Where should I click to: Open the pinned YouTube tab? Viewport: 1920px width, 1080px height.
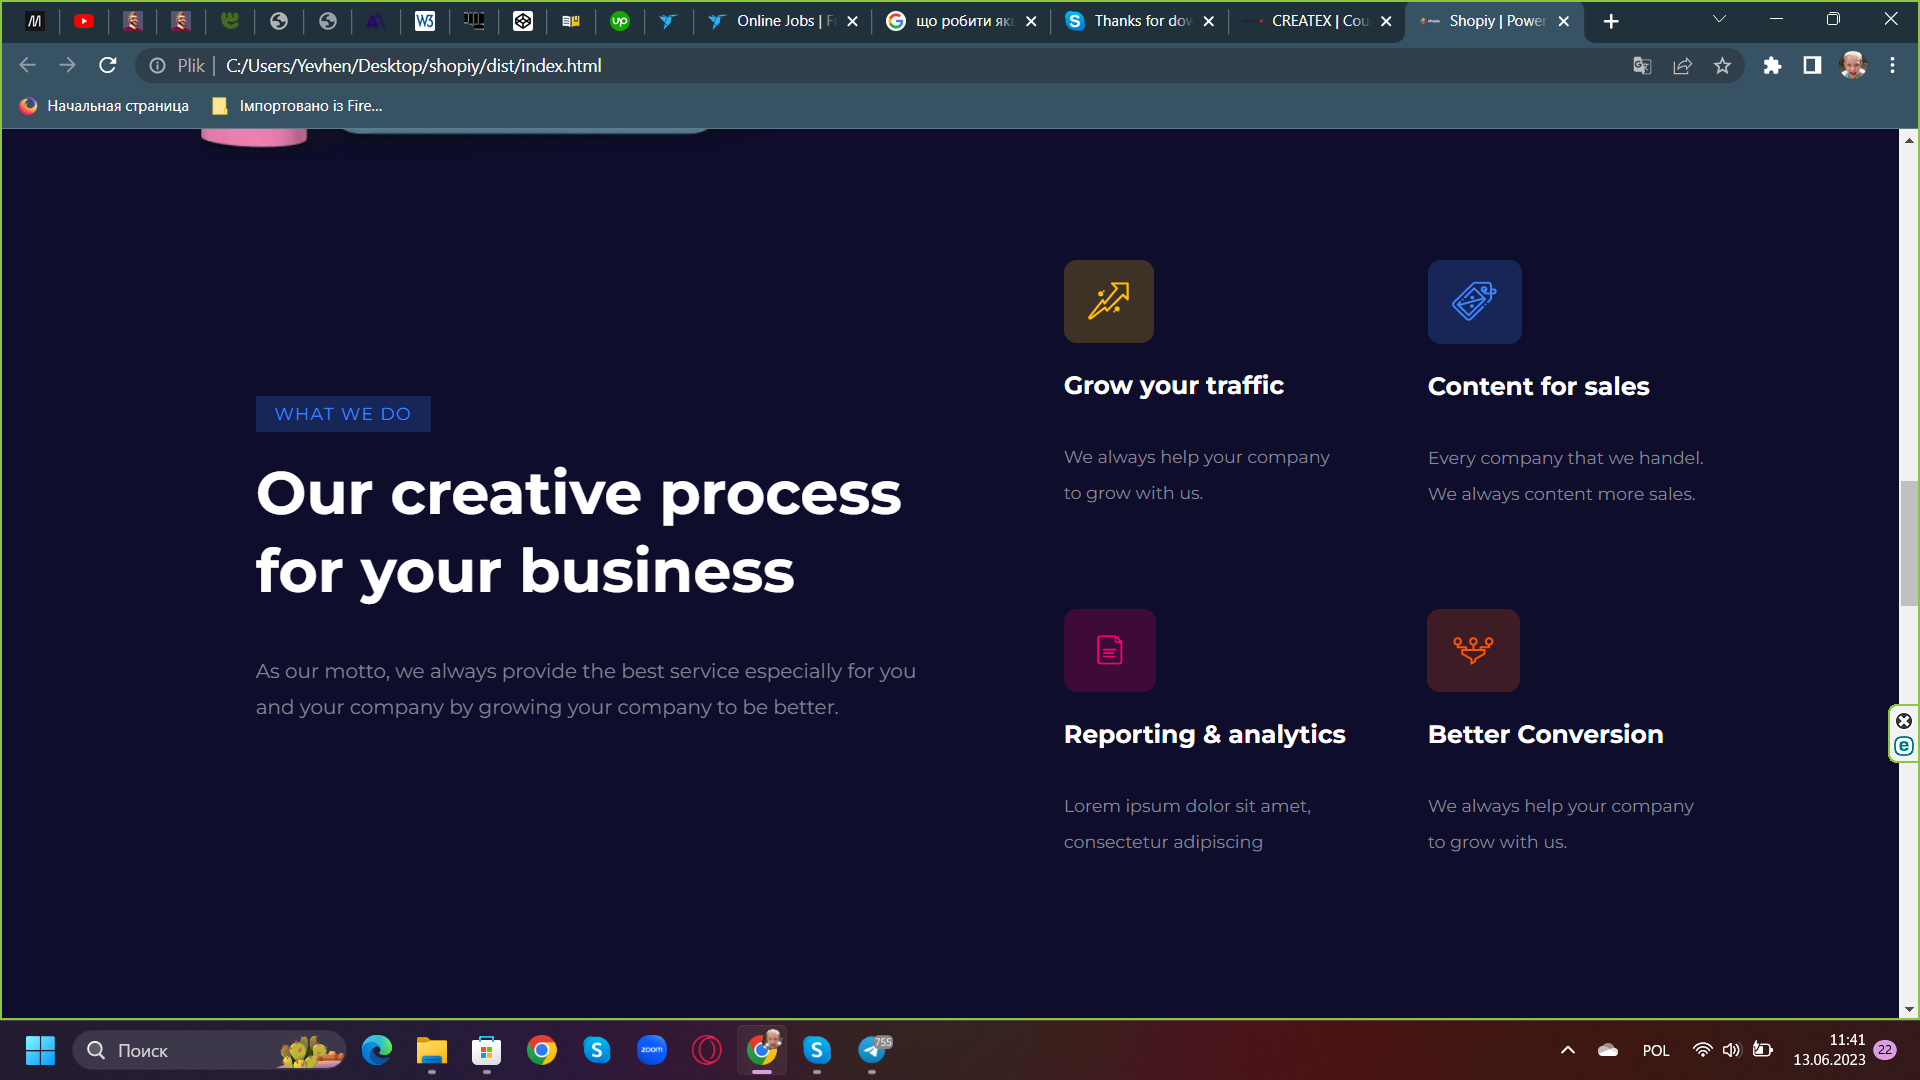(84, 21)
